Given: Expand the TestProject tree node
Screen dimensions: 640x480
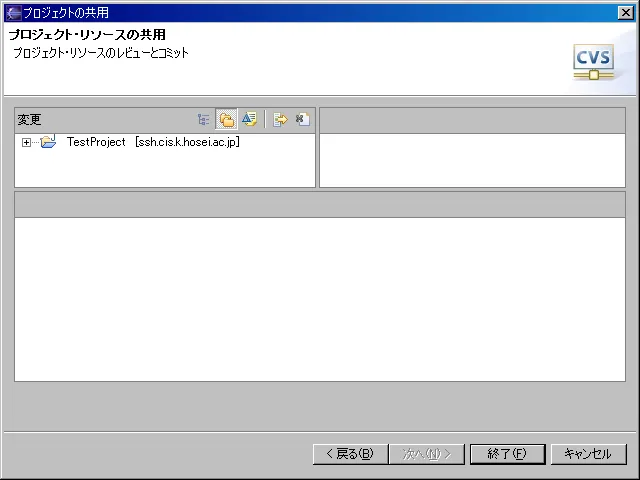Looking at the screenshot, I should pyautogui.click(x=26, y=143).
